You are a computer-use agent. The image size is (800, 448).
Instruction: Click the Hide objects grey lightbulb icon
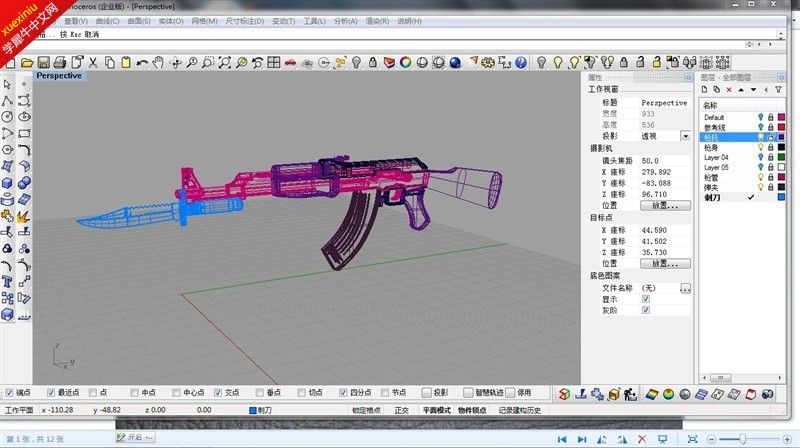click(x=541, y=63)
